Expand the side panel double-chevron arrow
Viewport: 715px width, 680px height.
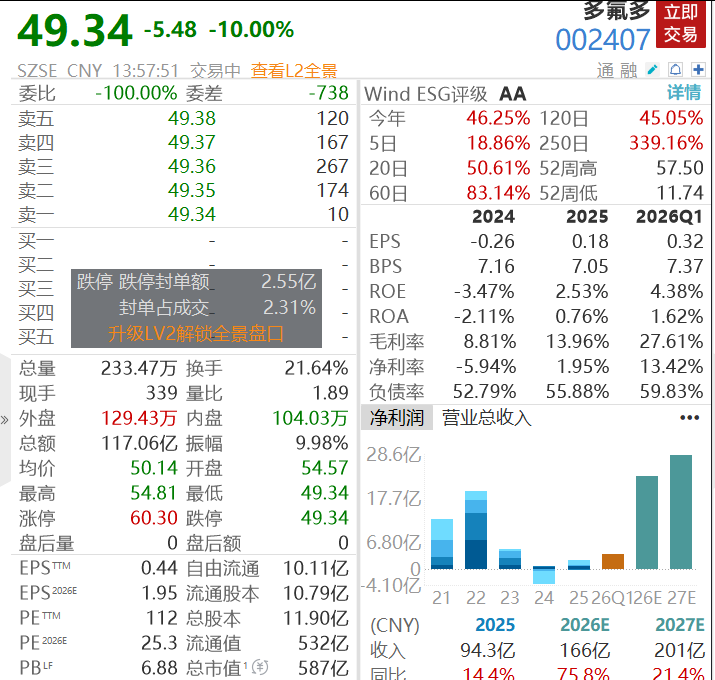pyautogui.click(x=5, y=420)
